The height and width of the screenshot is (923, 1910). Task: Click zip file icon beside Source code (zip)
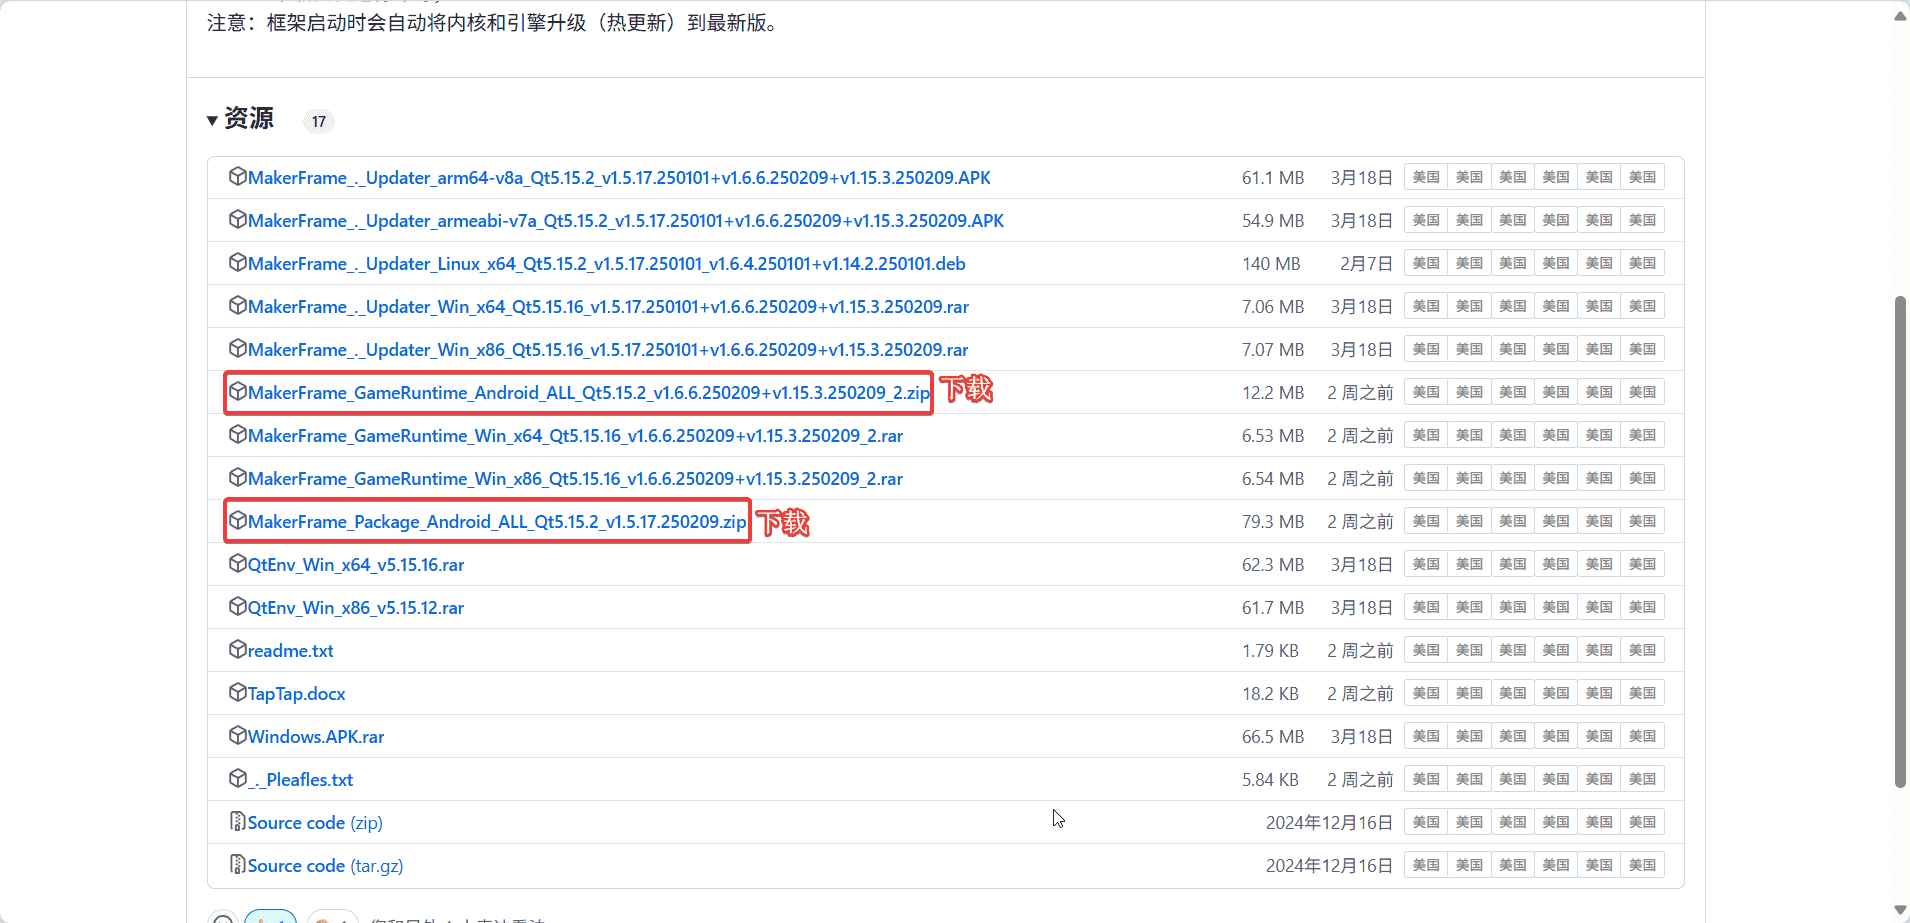pos(237,822)
